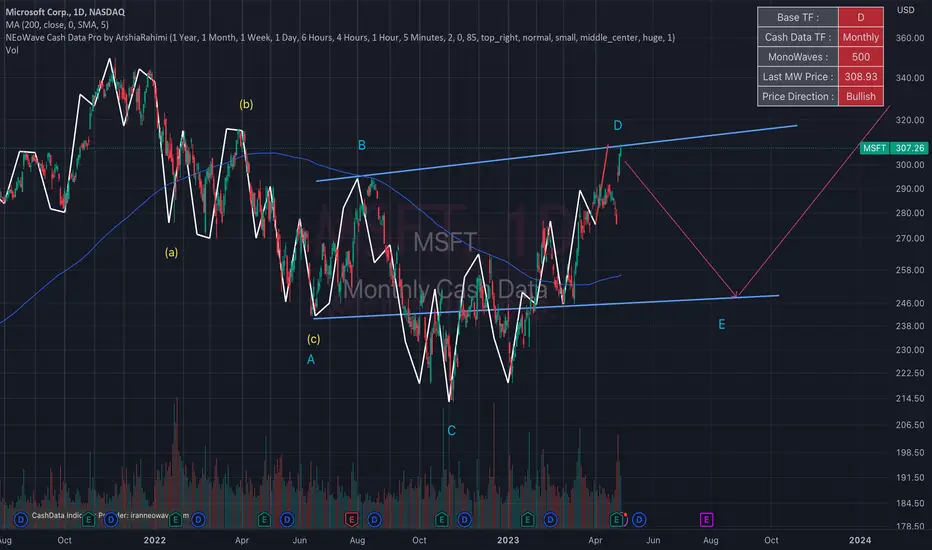Screen dimensions: 932x550
Task: Select the NEoWave Cash Data Pro legend
Action: click(x=340, y=37)
